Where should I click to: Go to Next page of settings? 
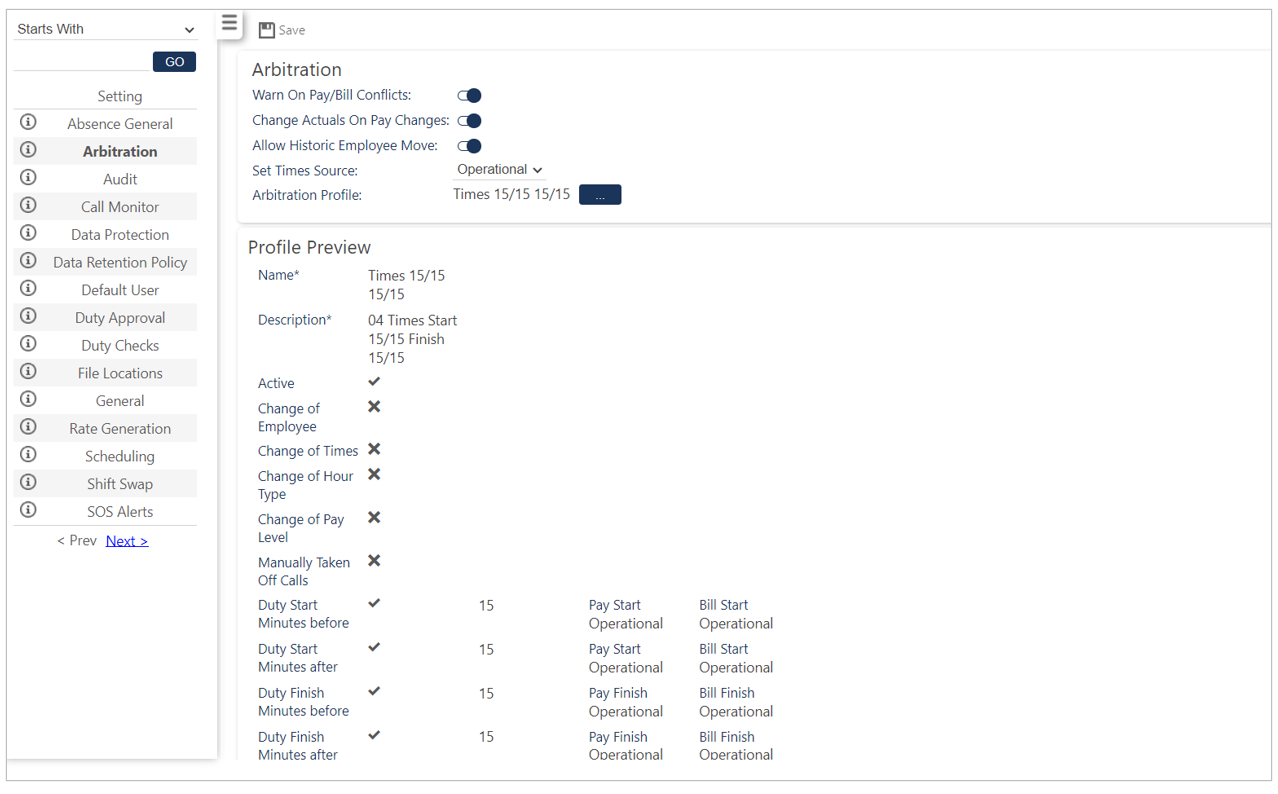click(x=127, y=541)
